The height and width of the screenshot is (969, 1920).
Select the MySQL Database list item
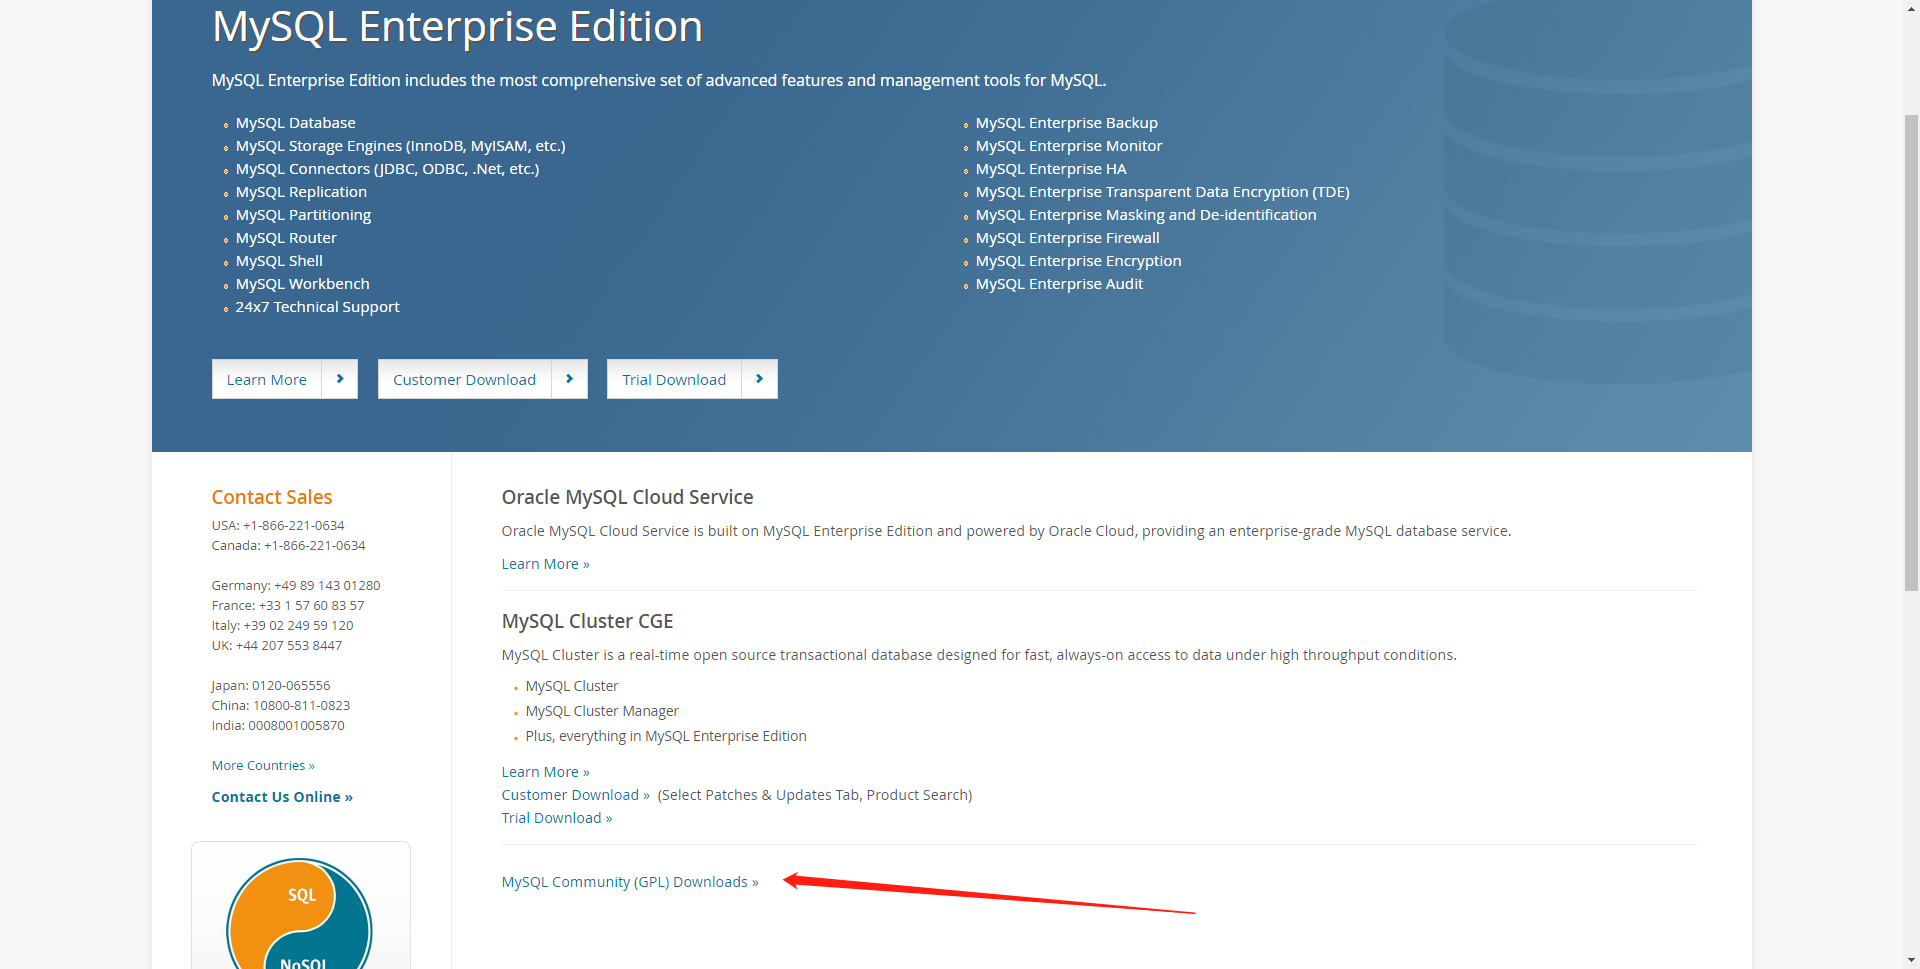(x=296, y=123)
